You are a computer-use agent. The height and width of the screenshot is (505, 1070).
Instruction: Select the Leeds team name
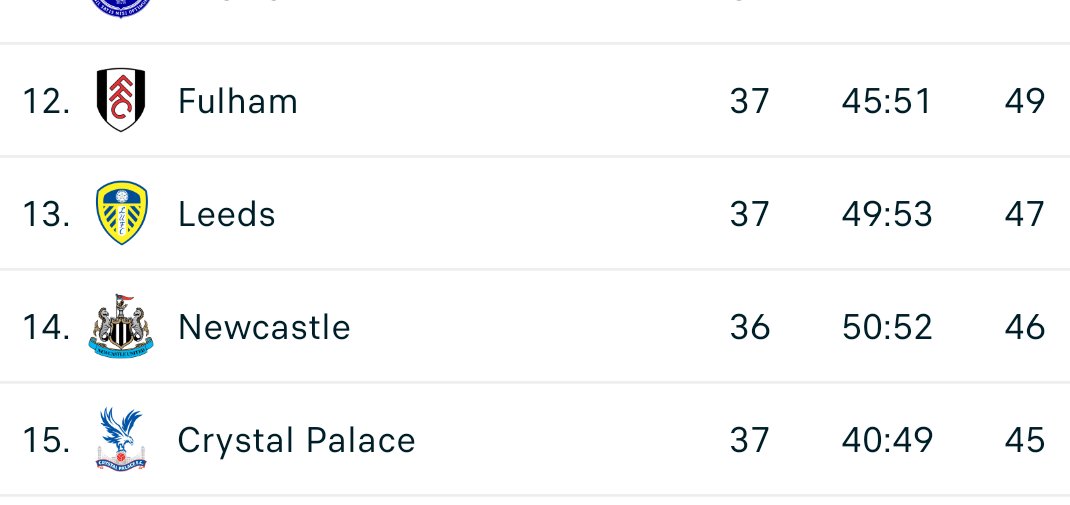tap(227, 214)
